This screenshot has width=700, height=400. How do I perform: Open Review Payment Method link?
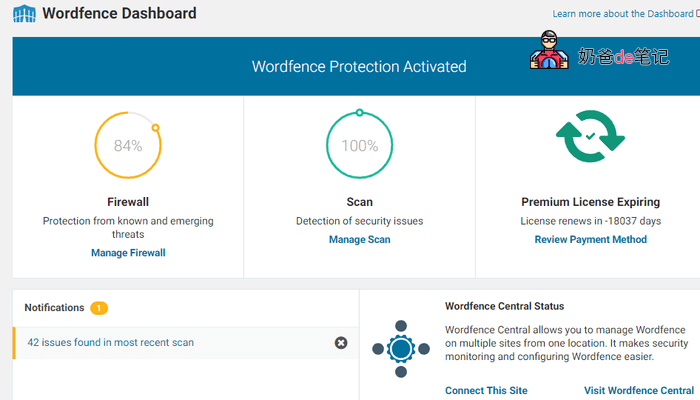tap(590, 239)
